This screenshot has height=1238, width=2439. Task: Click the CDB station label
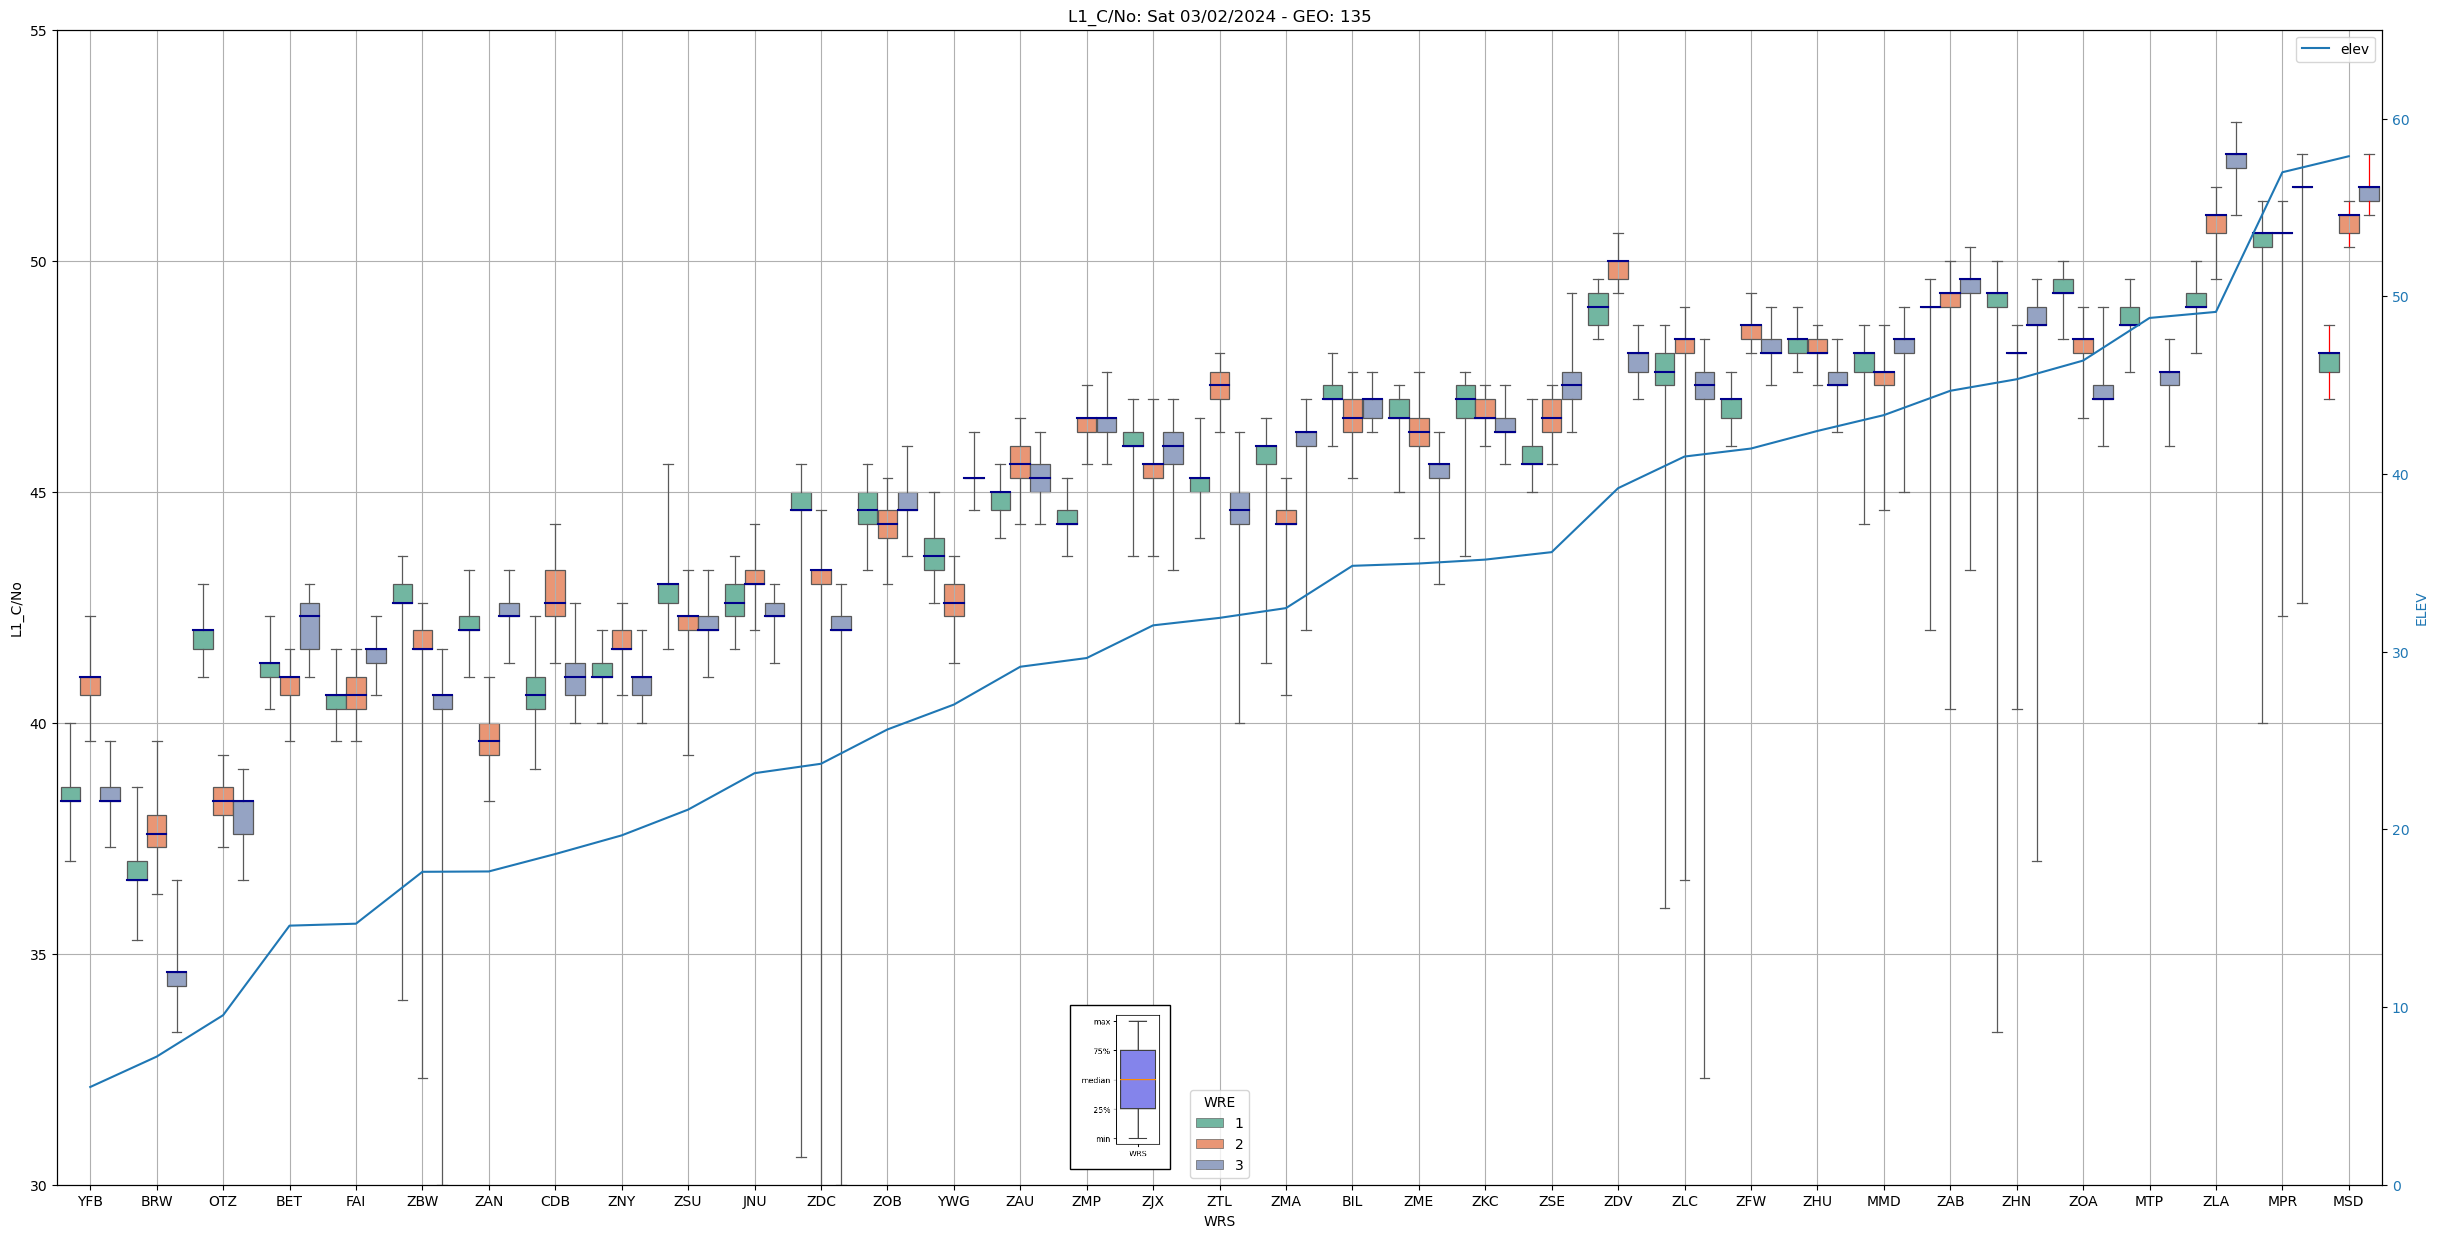pyautogui.click(x=555, y=1201)
